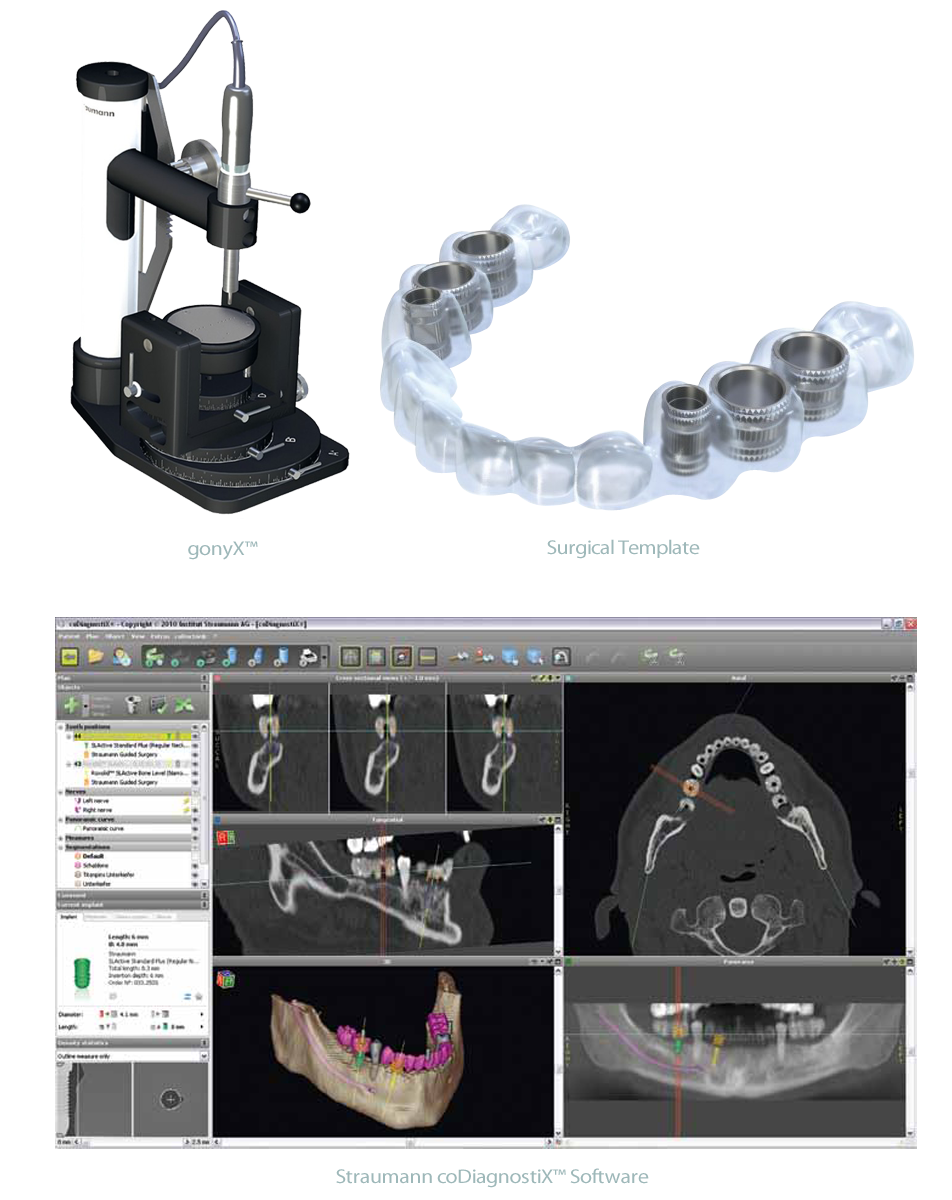Click the green X icon in Objects panel
This screenshot has width=952, height=1200.
pyautogui.click(x=184, y=705)
